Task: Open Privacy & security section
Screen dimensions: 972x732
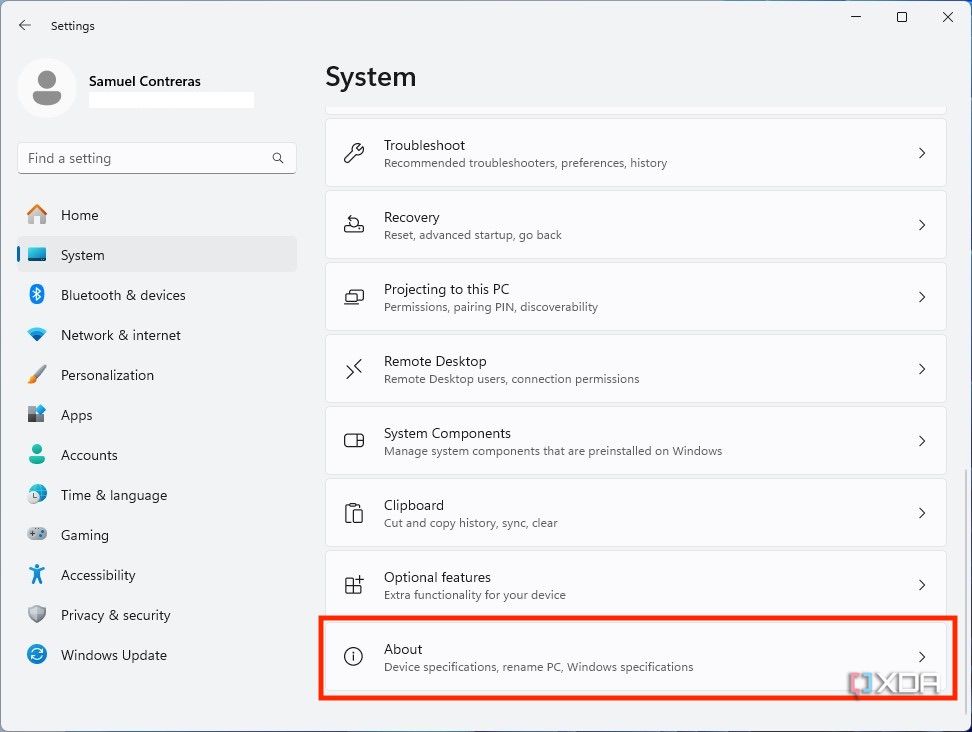Action: 157,614
